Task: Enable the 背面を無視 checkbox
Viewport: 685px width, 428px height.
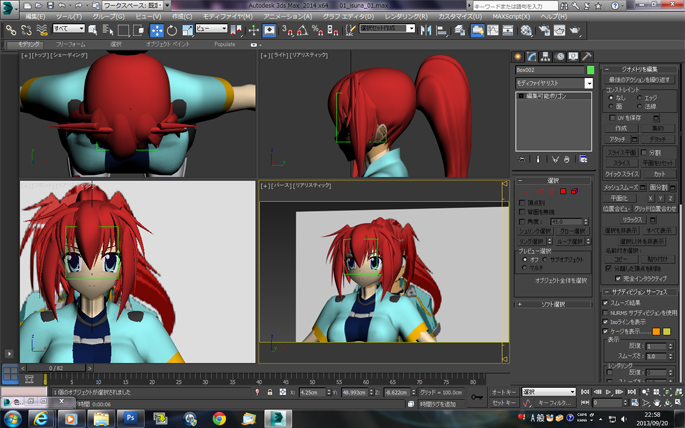Action: [522, 212]
